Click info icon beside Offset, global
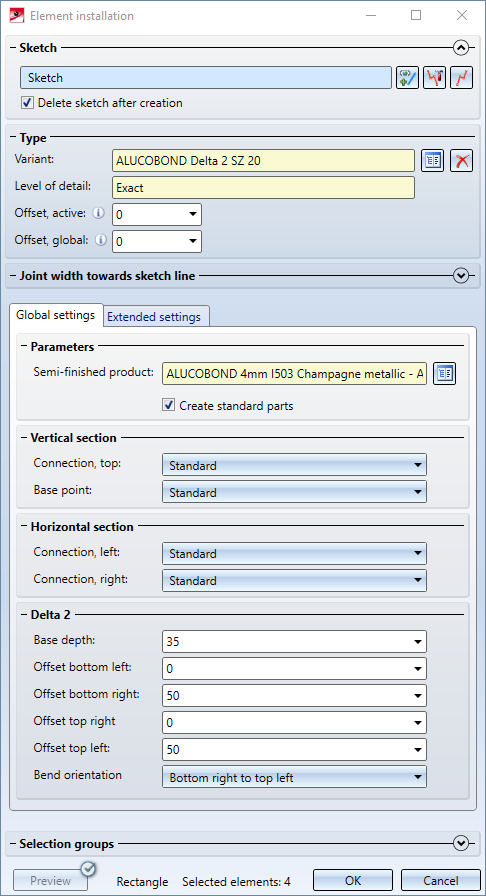 (x=101, y=241)
